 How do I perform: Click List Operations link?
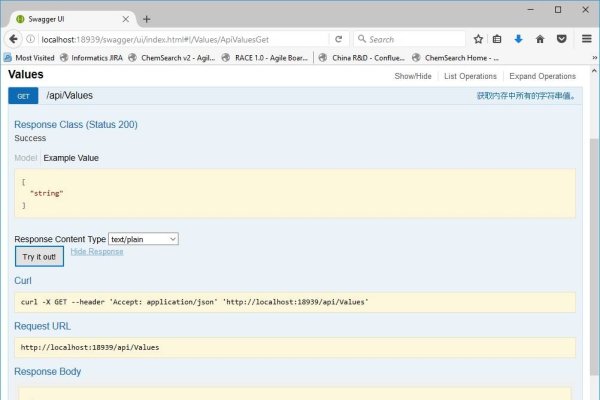click(470, 76)
